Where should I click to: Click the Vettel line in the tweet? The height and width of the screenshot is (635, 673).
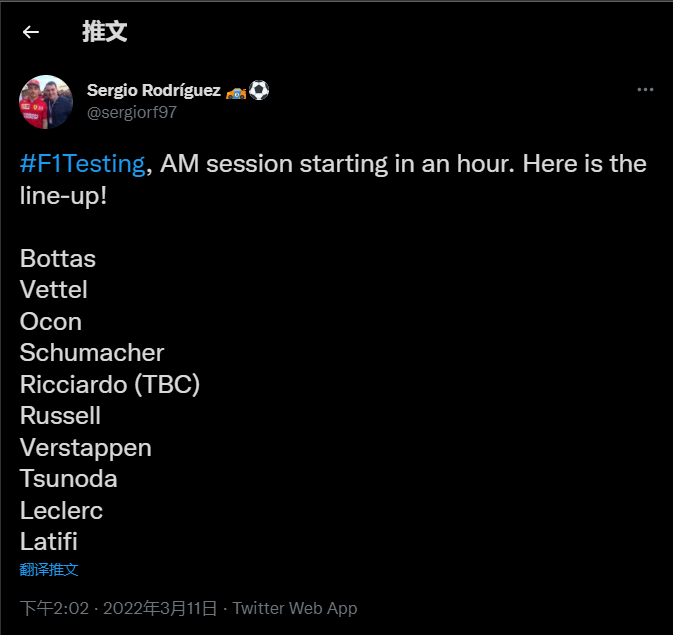(54, 290)
